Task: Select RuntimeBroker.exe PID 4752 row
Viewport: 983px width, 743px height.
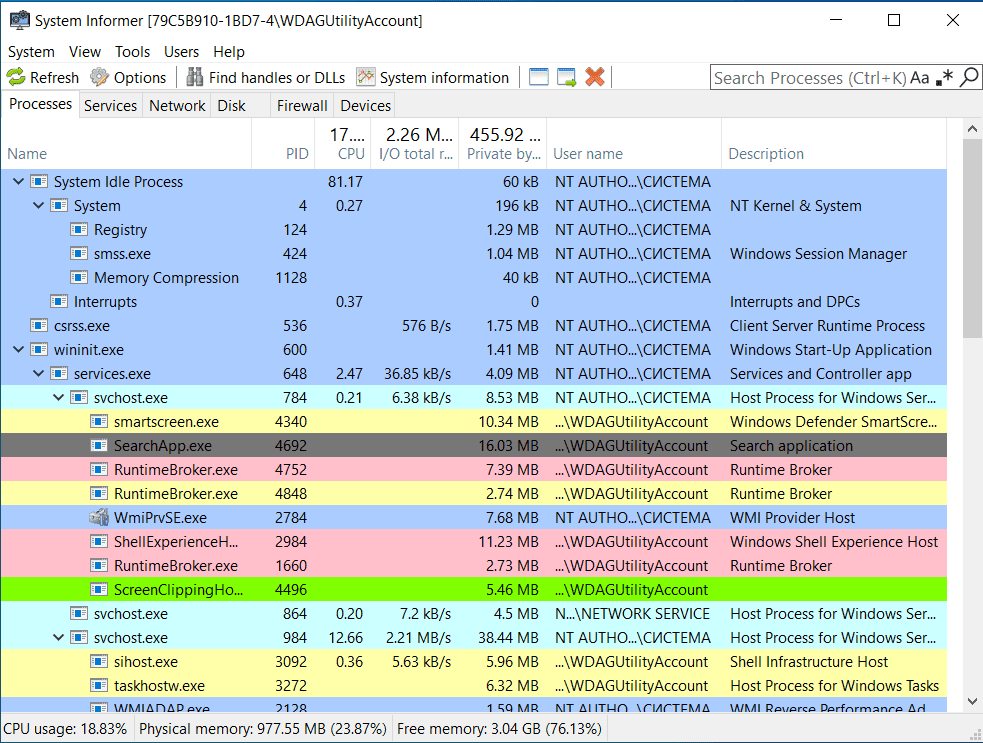Action: [x=474, y=470]
